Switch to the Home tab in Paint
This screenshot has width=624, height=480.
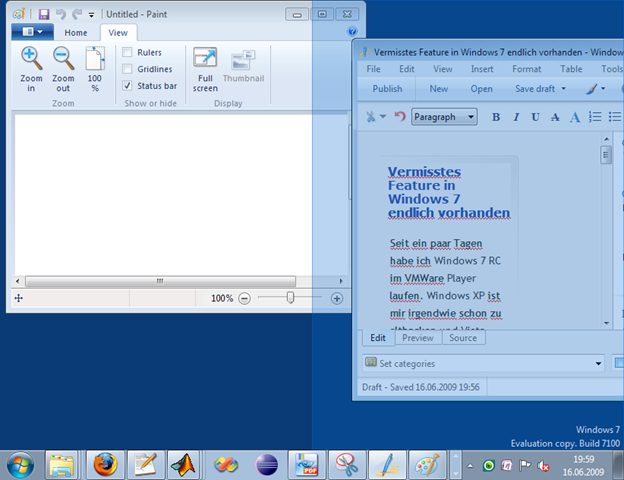point(76,33)
